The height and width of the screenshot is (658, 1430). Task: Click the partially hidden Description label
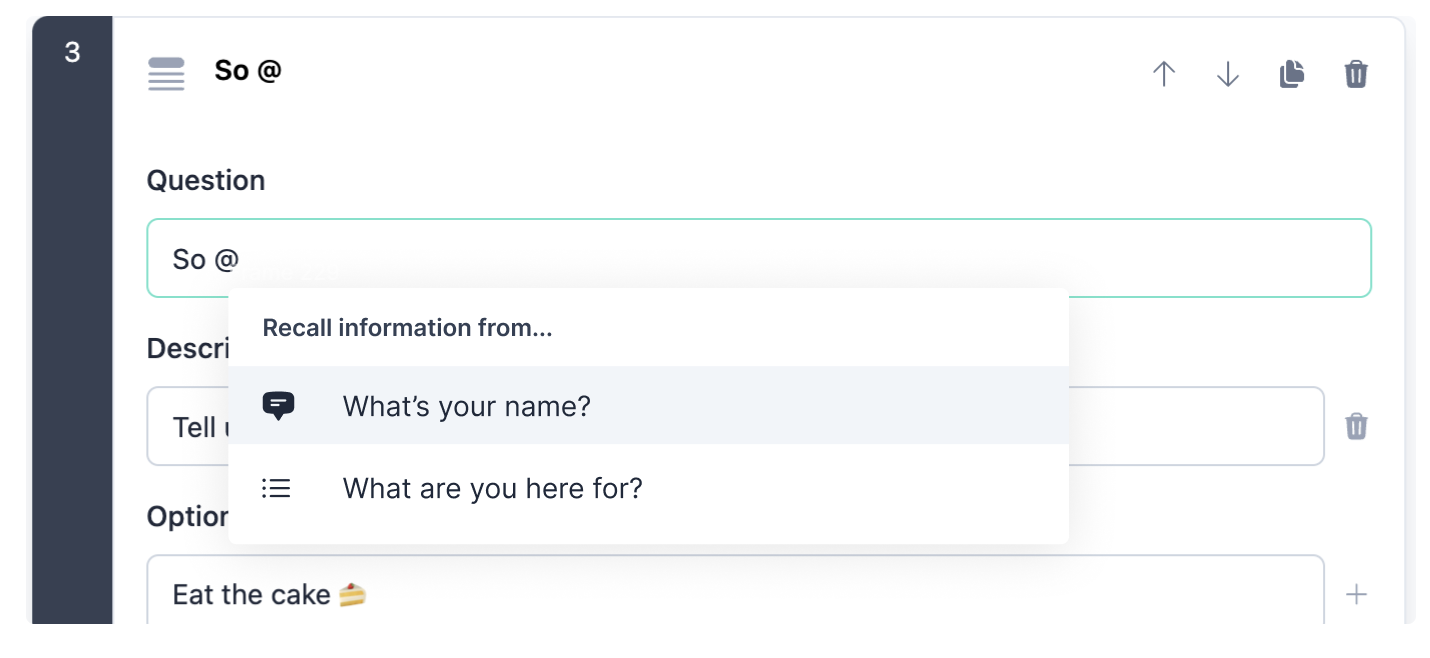coord(188,348)
